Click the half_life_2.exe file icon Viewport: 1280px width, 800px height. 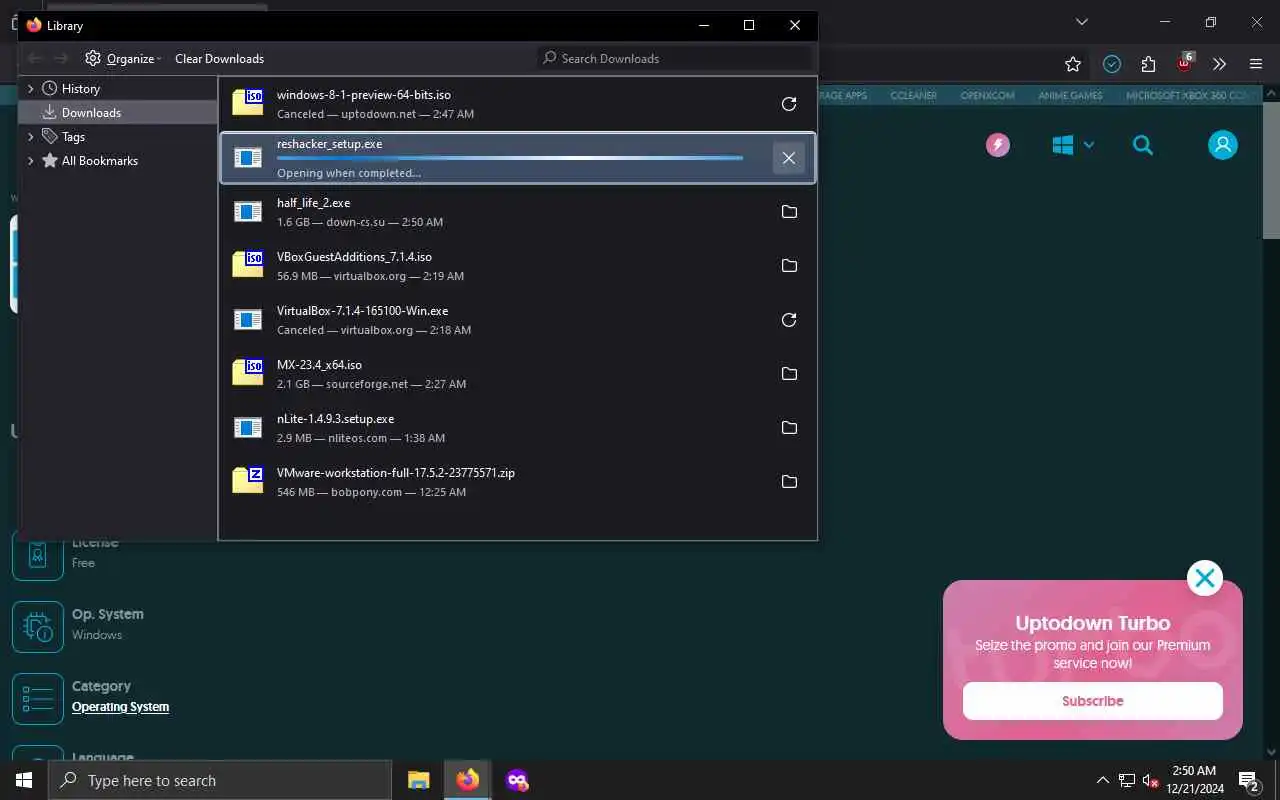click(x=247, y=212)
